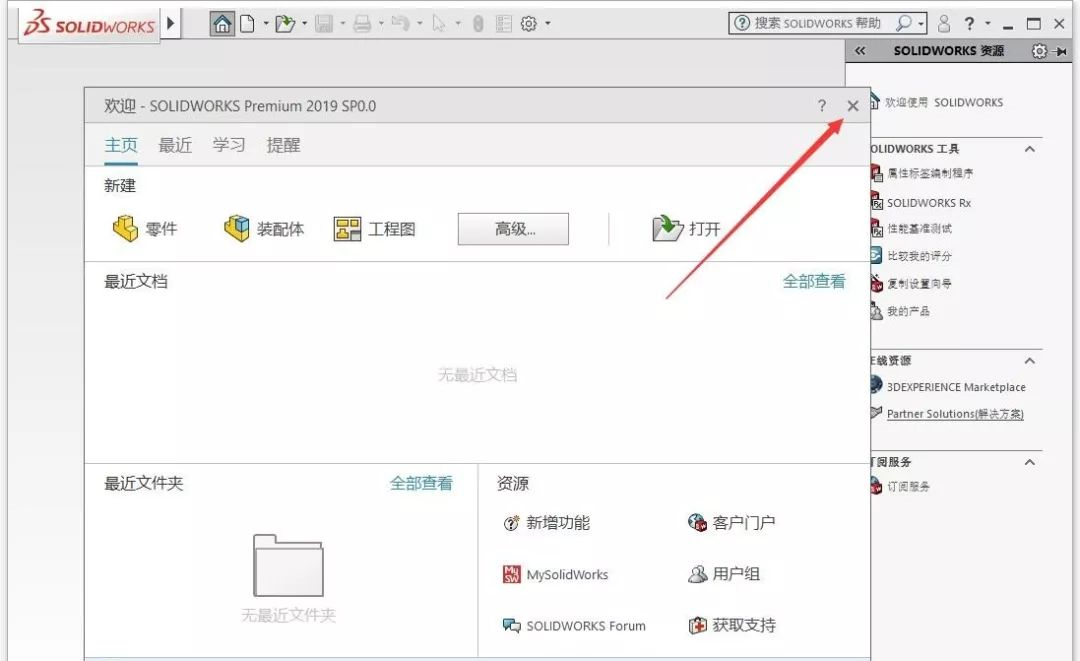Image resolution: width=1080 pixels, height=661 pixels.
Task: Click the 打开 open document button
Action: (687, 229)
